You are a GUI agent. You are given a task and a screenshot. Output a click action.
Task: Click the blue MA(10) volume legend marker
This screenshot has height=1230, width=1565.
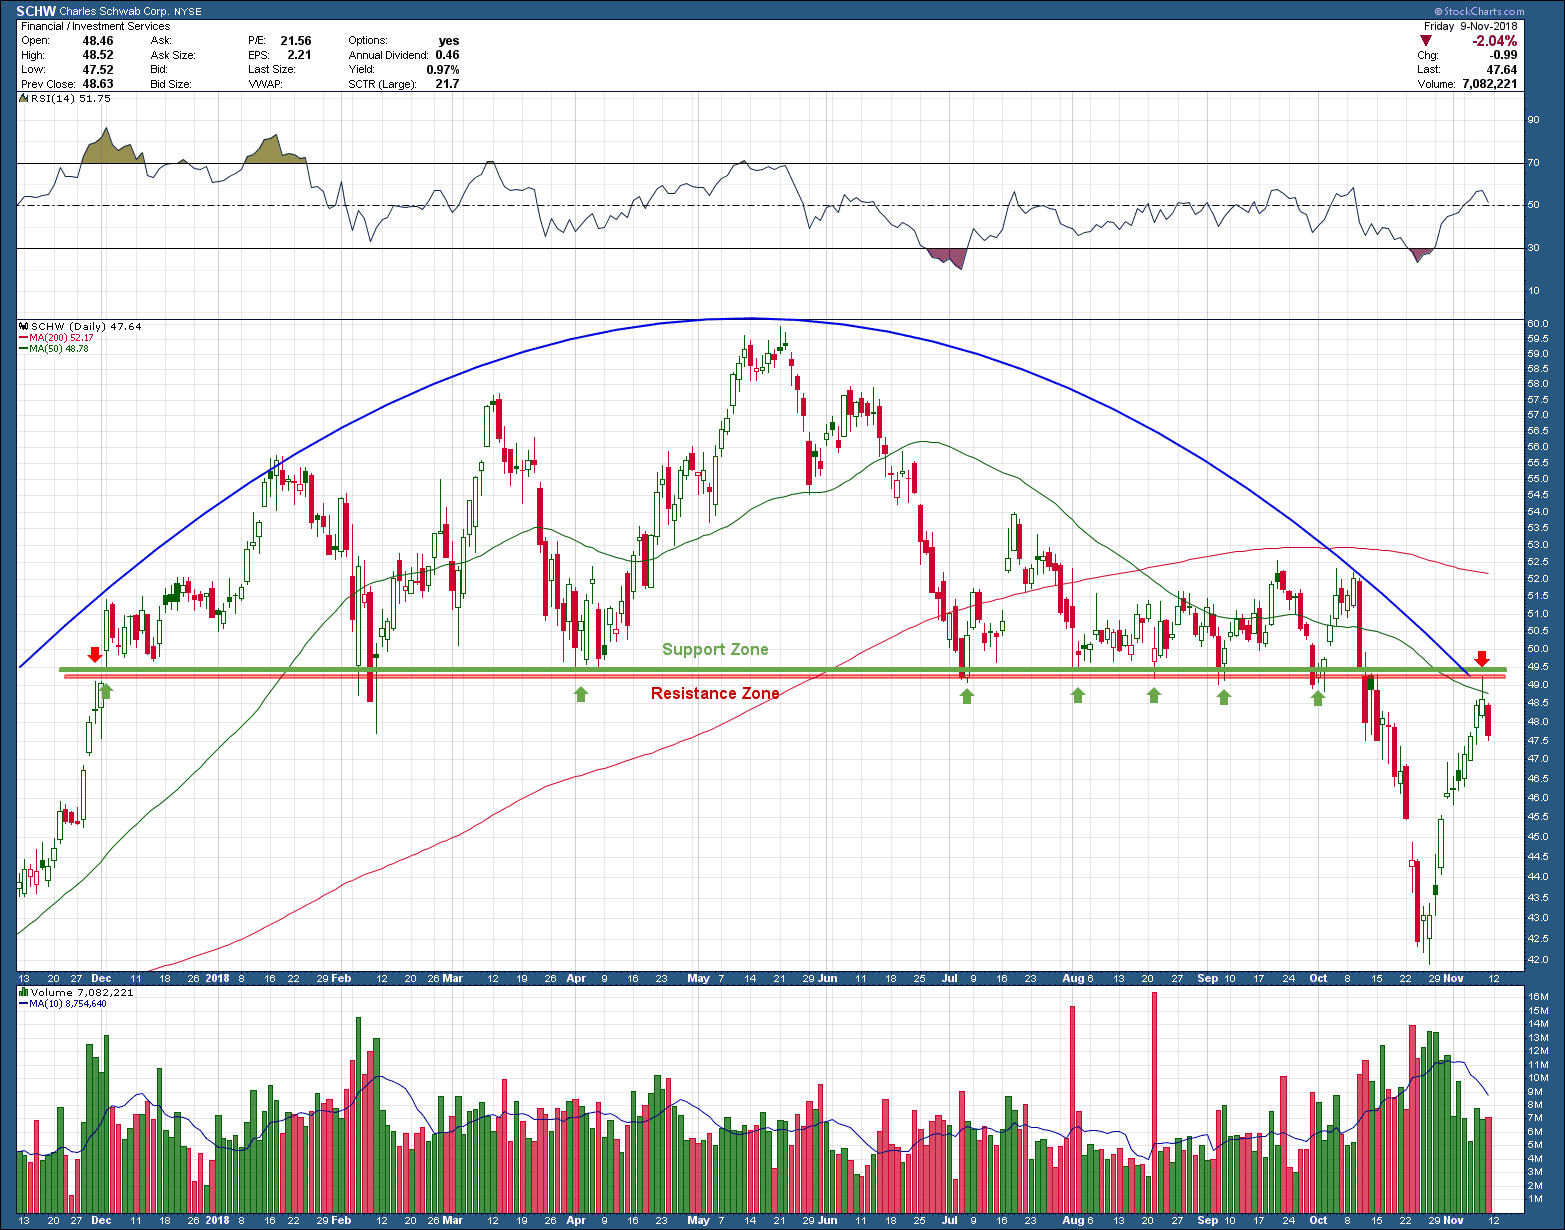coord(24,1003)
